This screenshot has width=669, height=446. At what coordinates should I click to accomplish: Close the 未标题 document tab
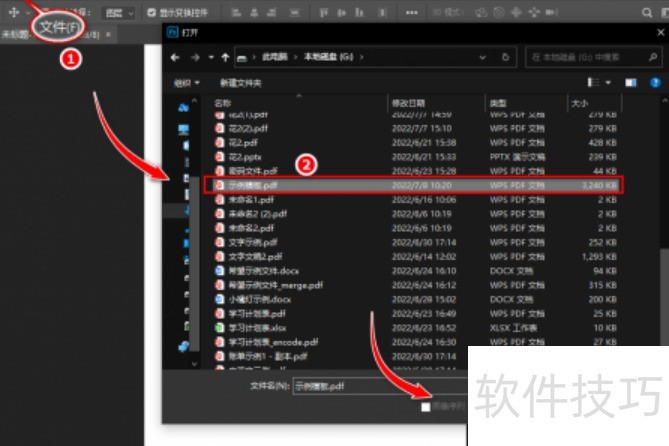[x=108, y=34]
